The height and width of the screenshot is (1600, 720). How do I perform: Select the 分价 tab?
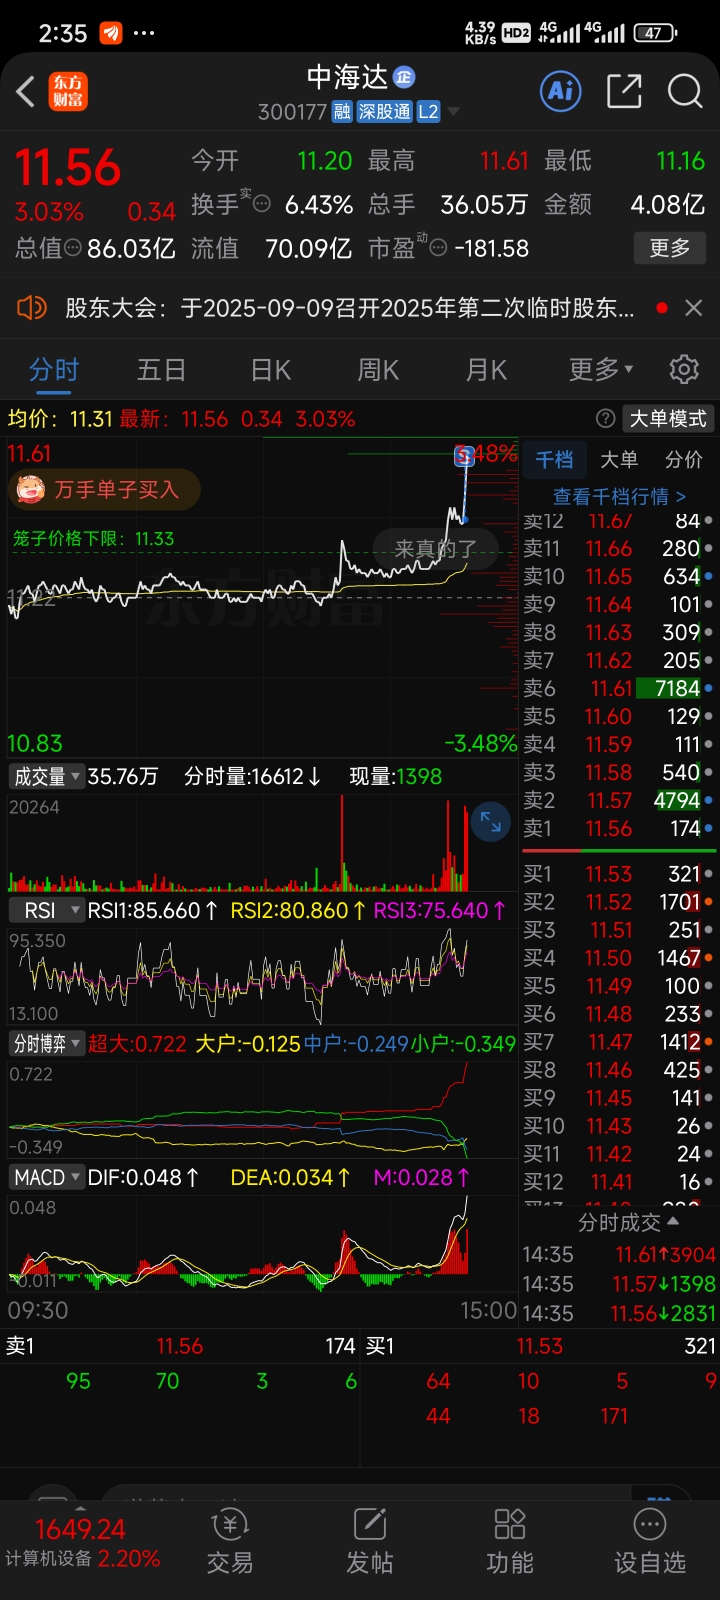click(x=684, y=459)
